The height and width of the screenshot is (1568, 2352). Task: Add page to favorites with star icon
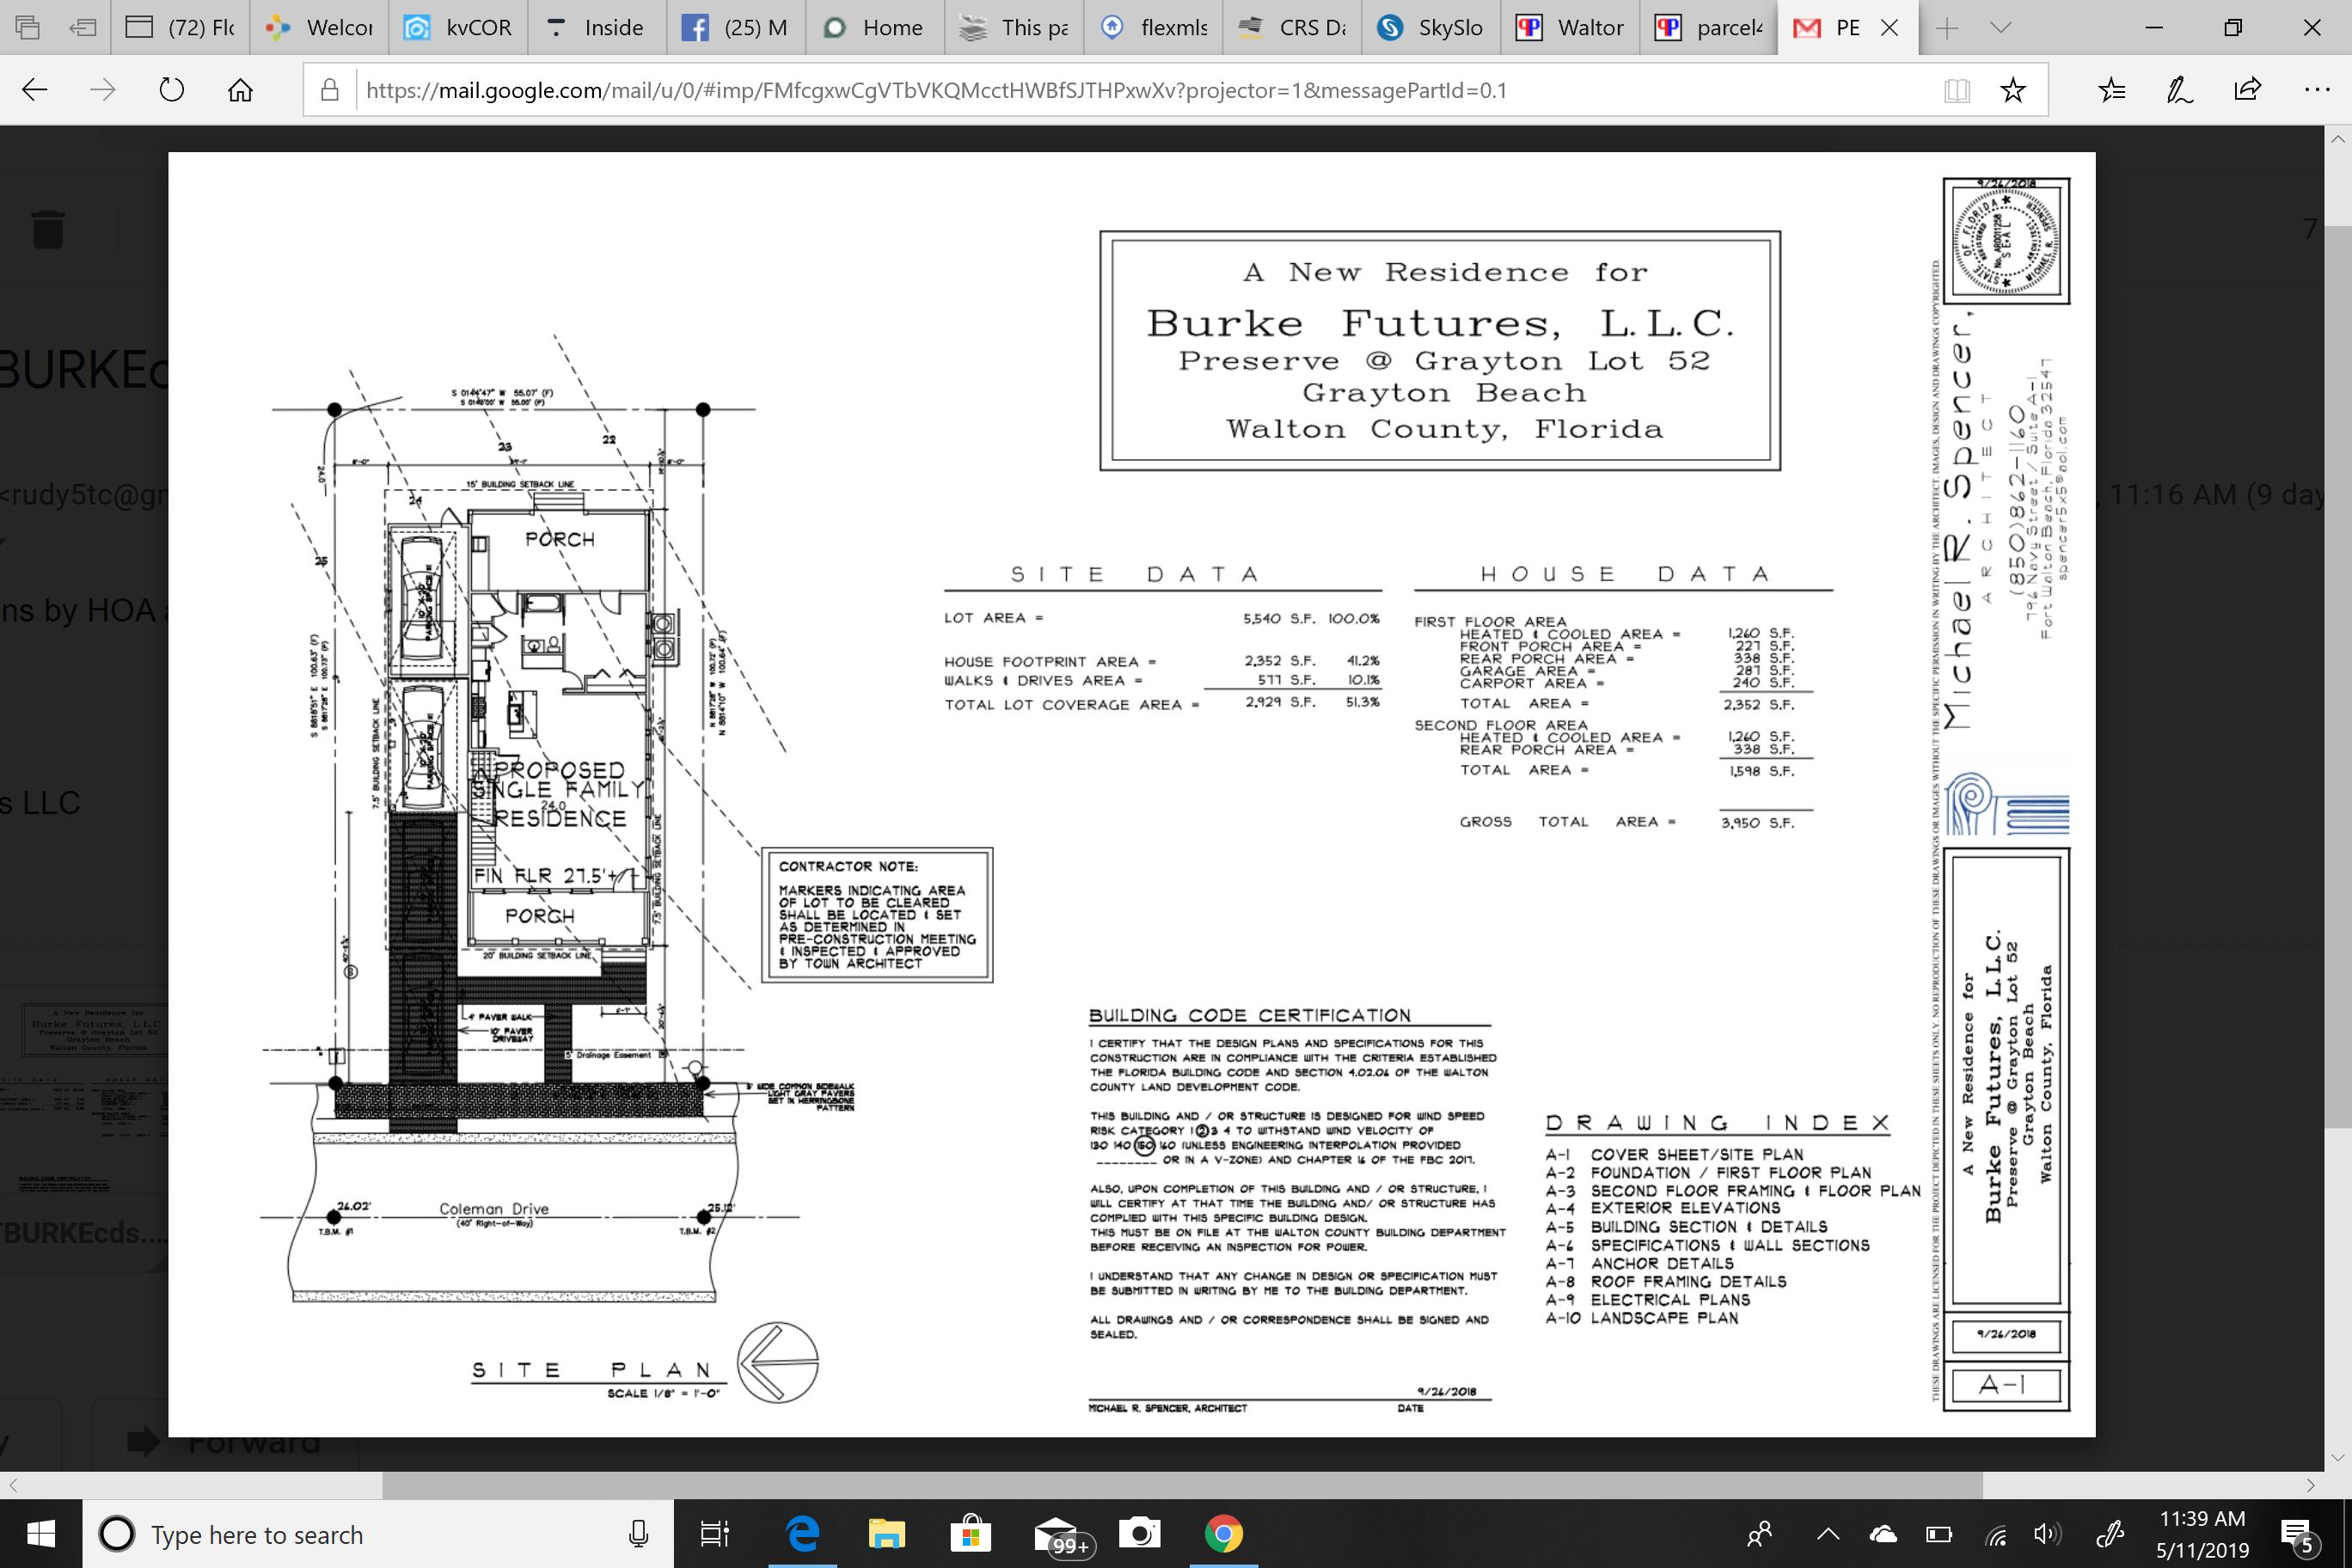point(2012,90)
